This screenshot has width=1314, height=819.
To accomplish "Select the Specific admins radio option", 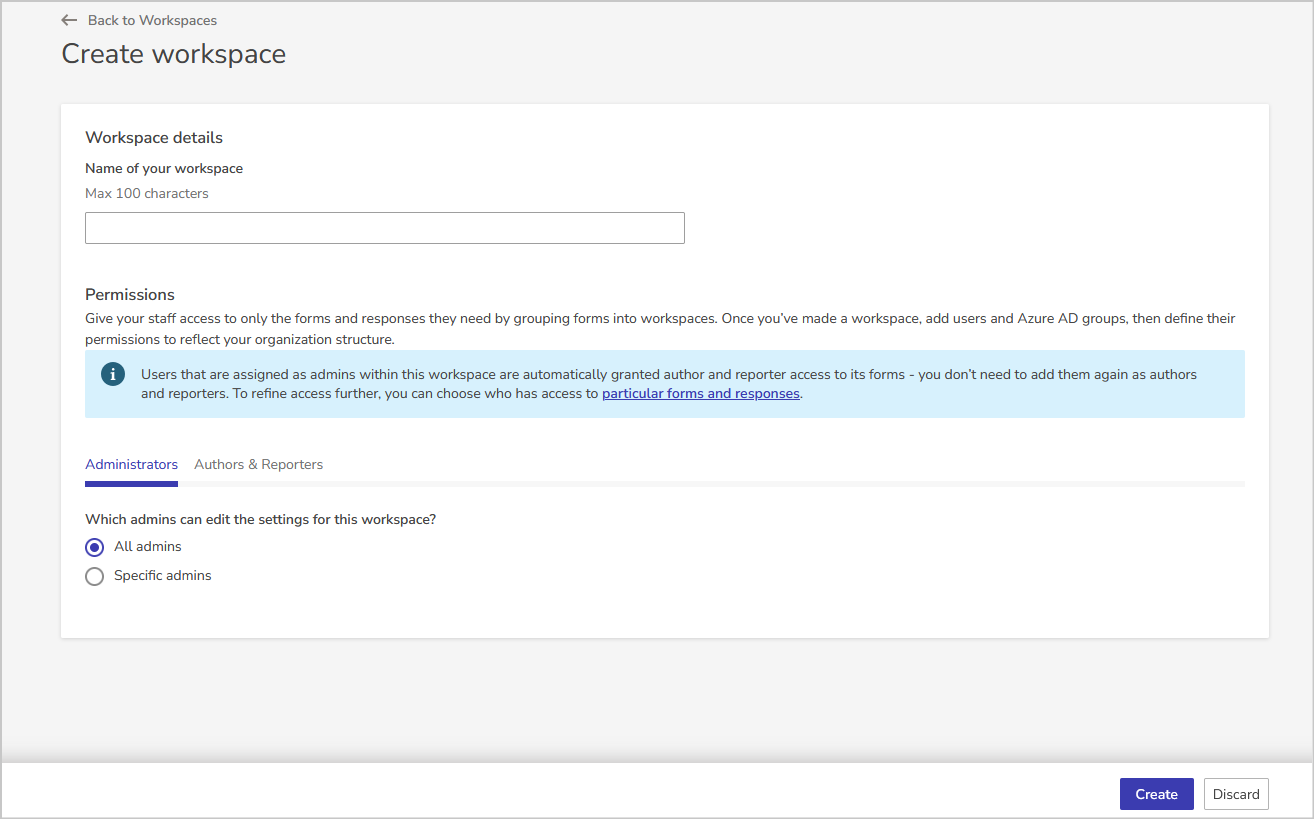I will click(95, 576).
